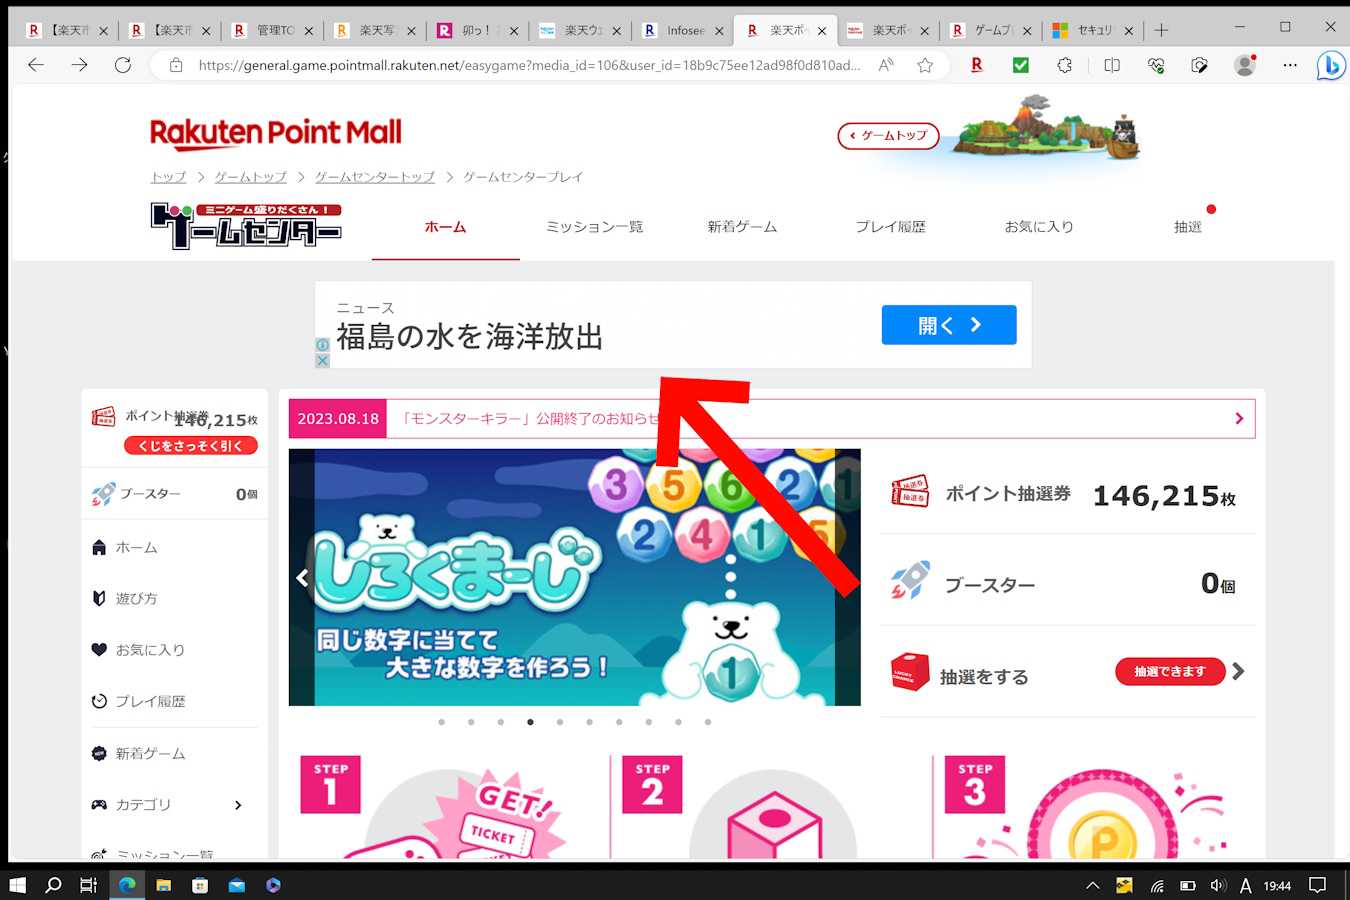This screenshot has width=1350, height=900.
Task: Open Windows Start menu
Action: tap(17, 885)
